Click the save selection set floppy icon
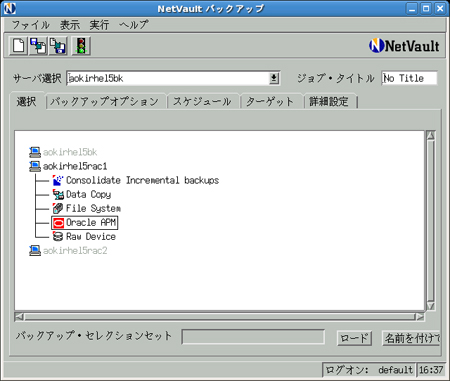The image size is (450, 381). tap(58, 46)
